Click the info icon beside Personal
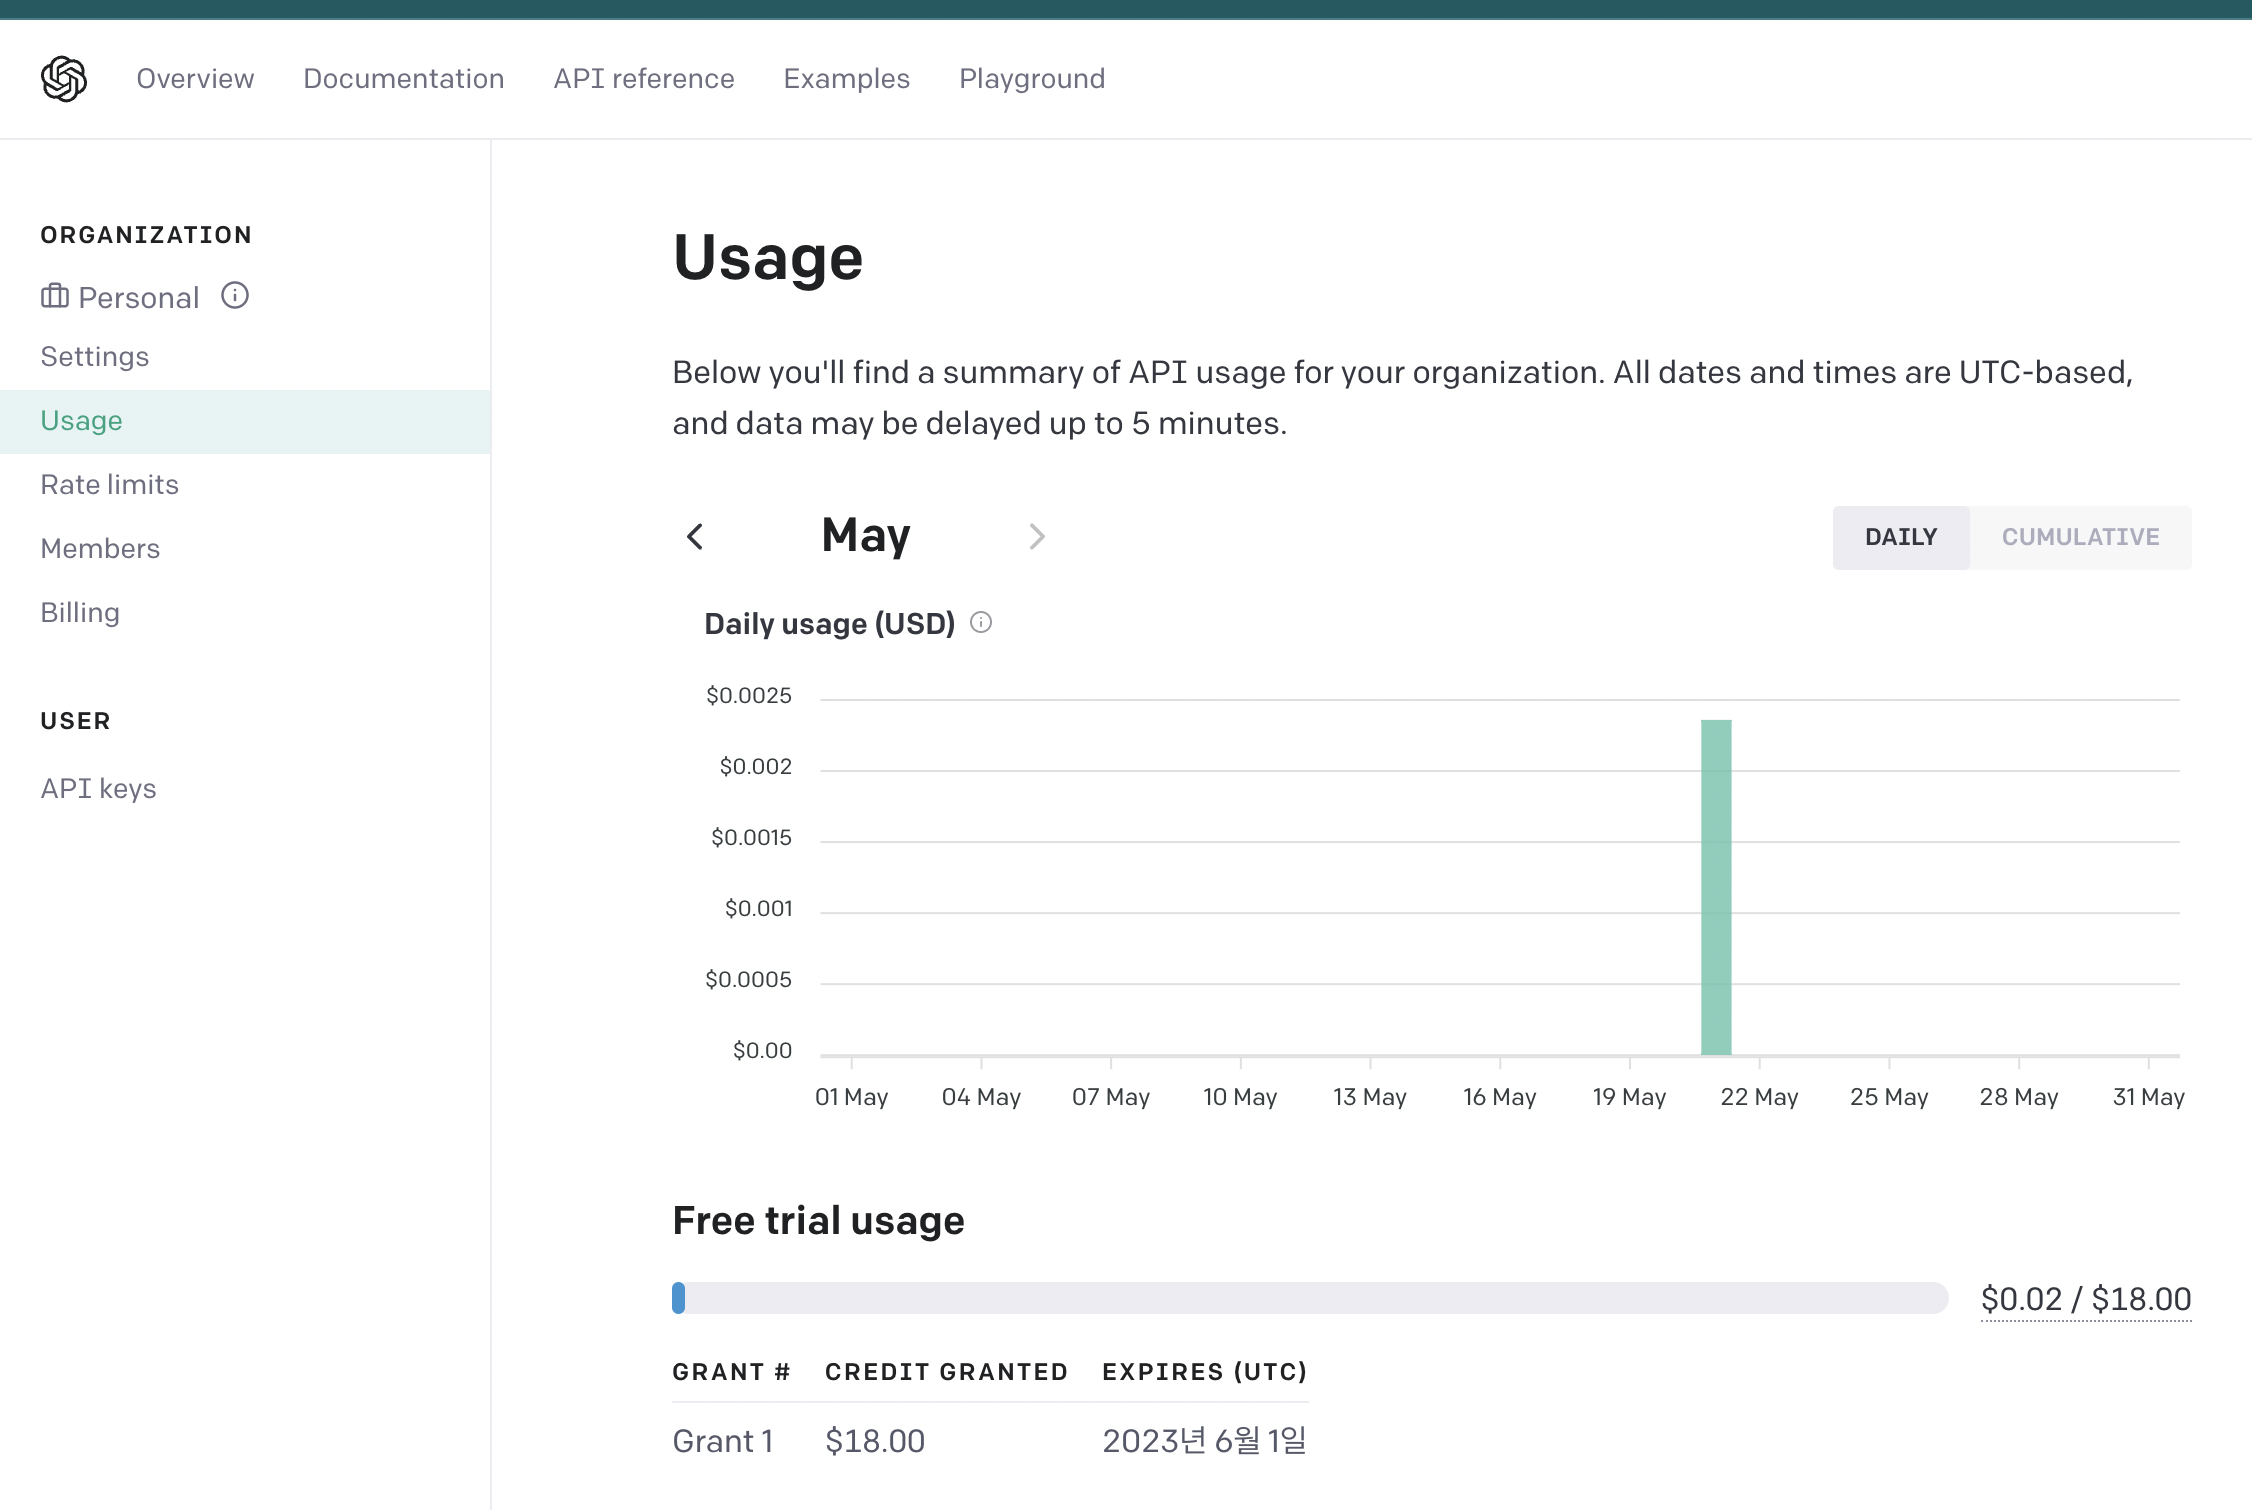Viewport: 2252px width, 1510px height. coord(235,296)
